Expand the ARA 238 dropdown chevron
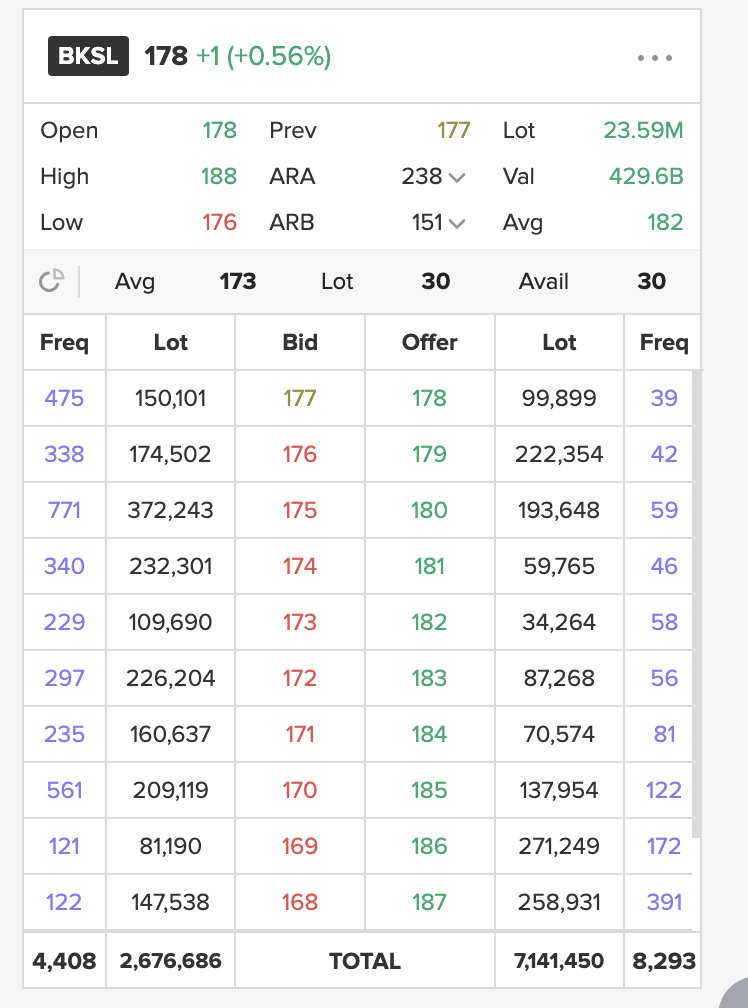Image resolution: width=748 pixels, height=1008 pixels. click(x=457, y=177)
